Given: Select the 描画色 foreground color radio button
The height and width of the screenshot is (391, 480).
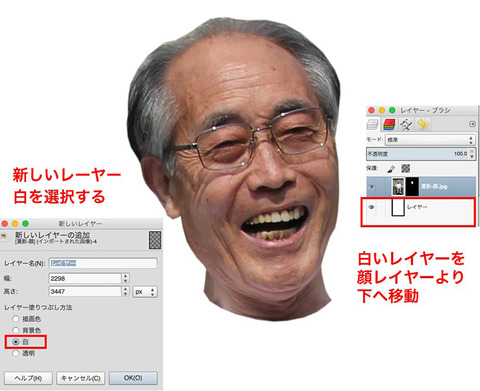Looking at the screenshot, I should pos(15,319).
